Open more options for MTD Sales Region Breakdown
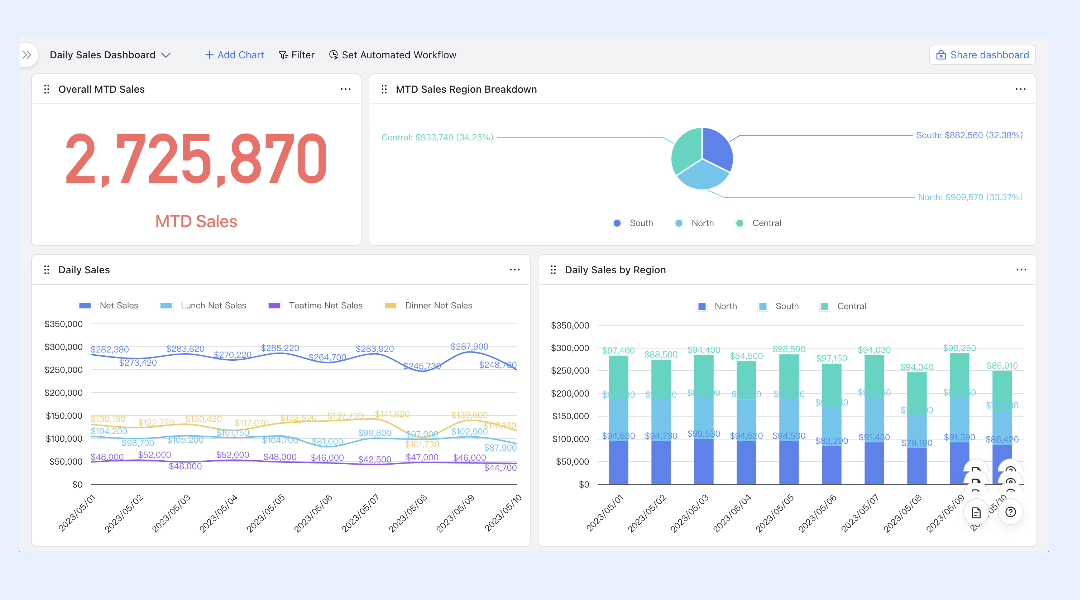This screenshot has width=1080, height=600. [1021, 89]
